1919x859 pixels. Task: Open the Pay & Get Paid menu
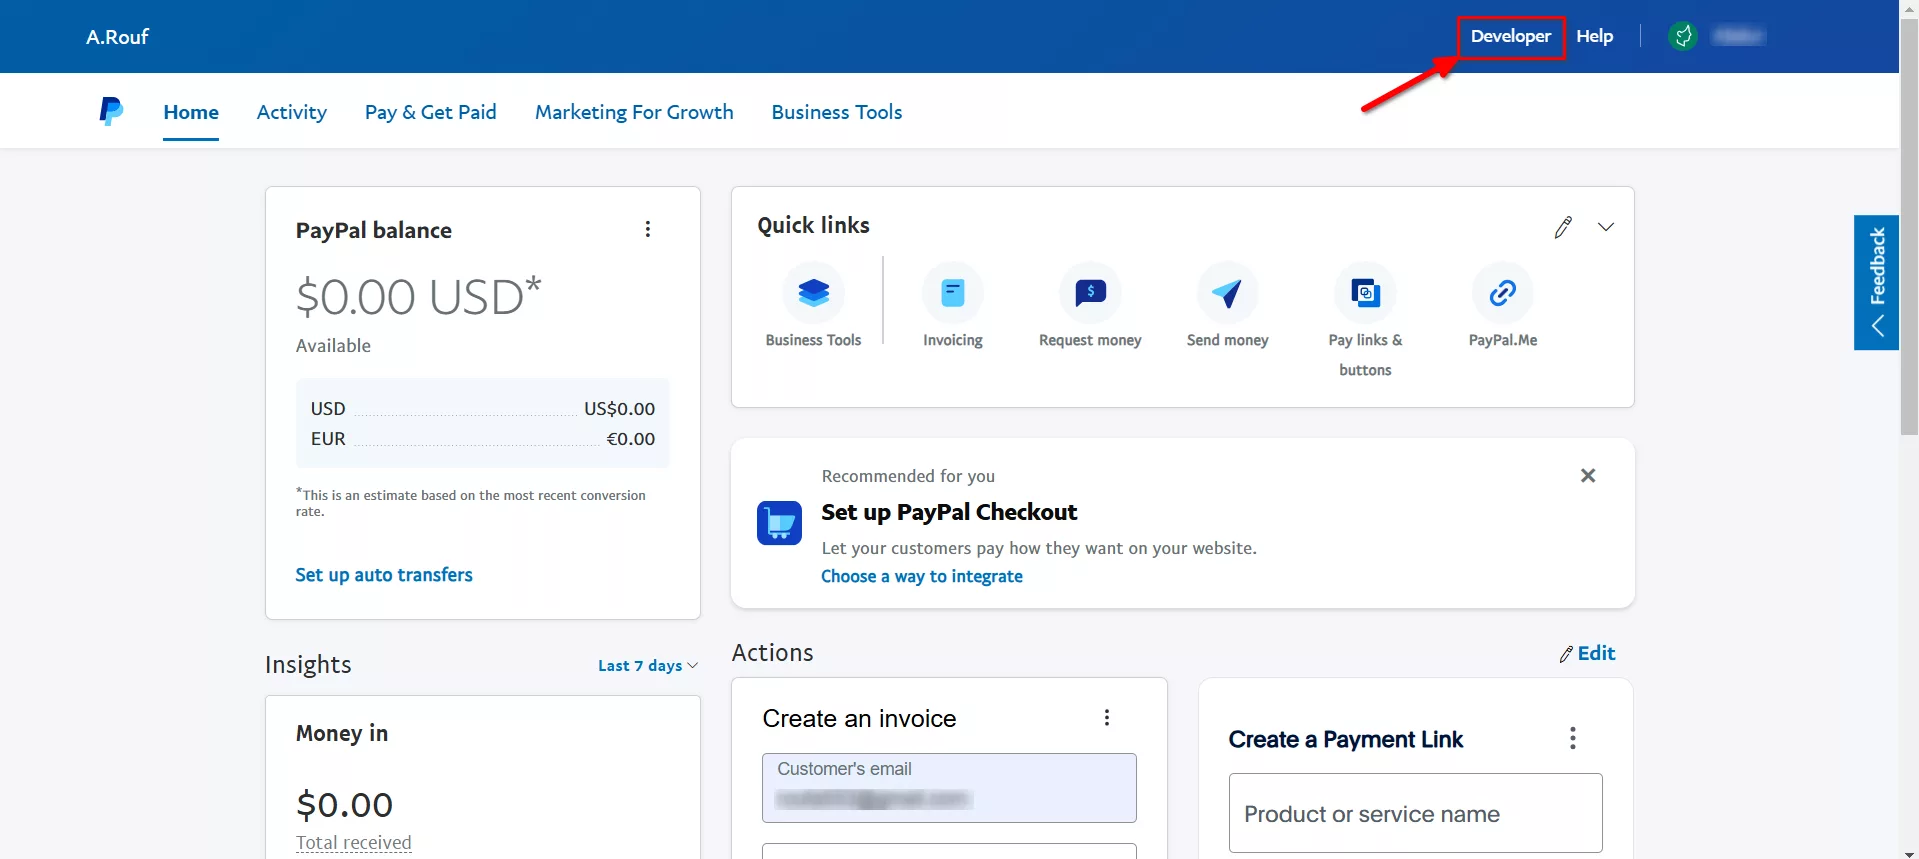[x=430, y=112]
